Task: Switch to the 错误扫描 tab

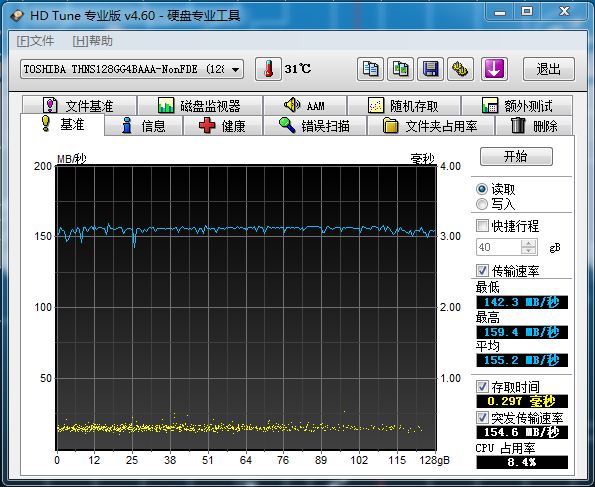Action: coord(315,126)
